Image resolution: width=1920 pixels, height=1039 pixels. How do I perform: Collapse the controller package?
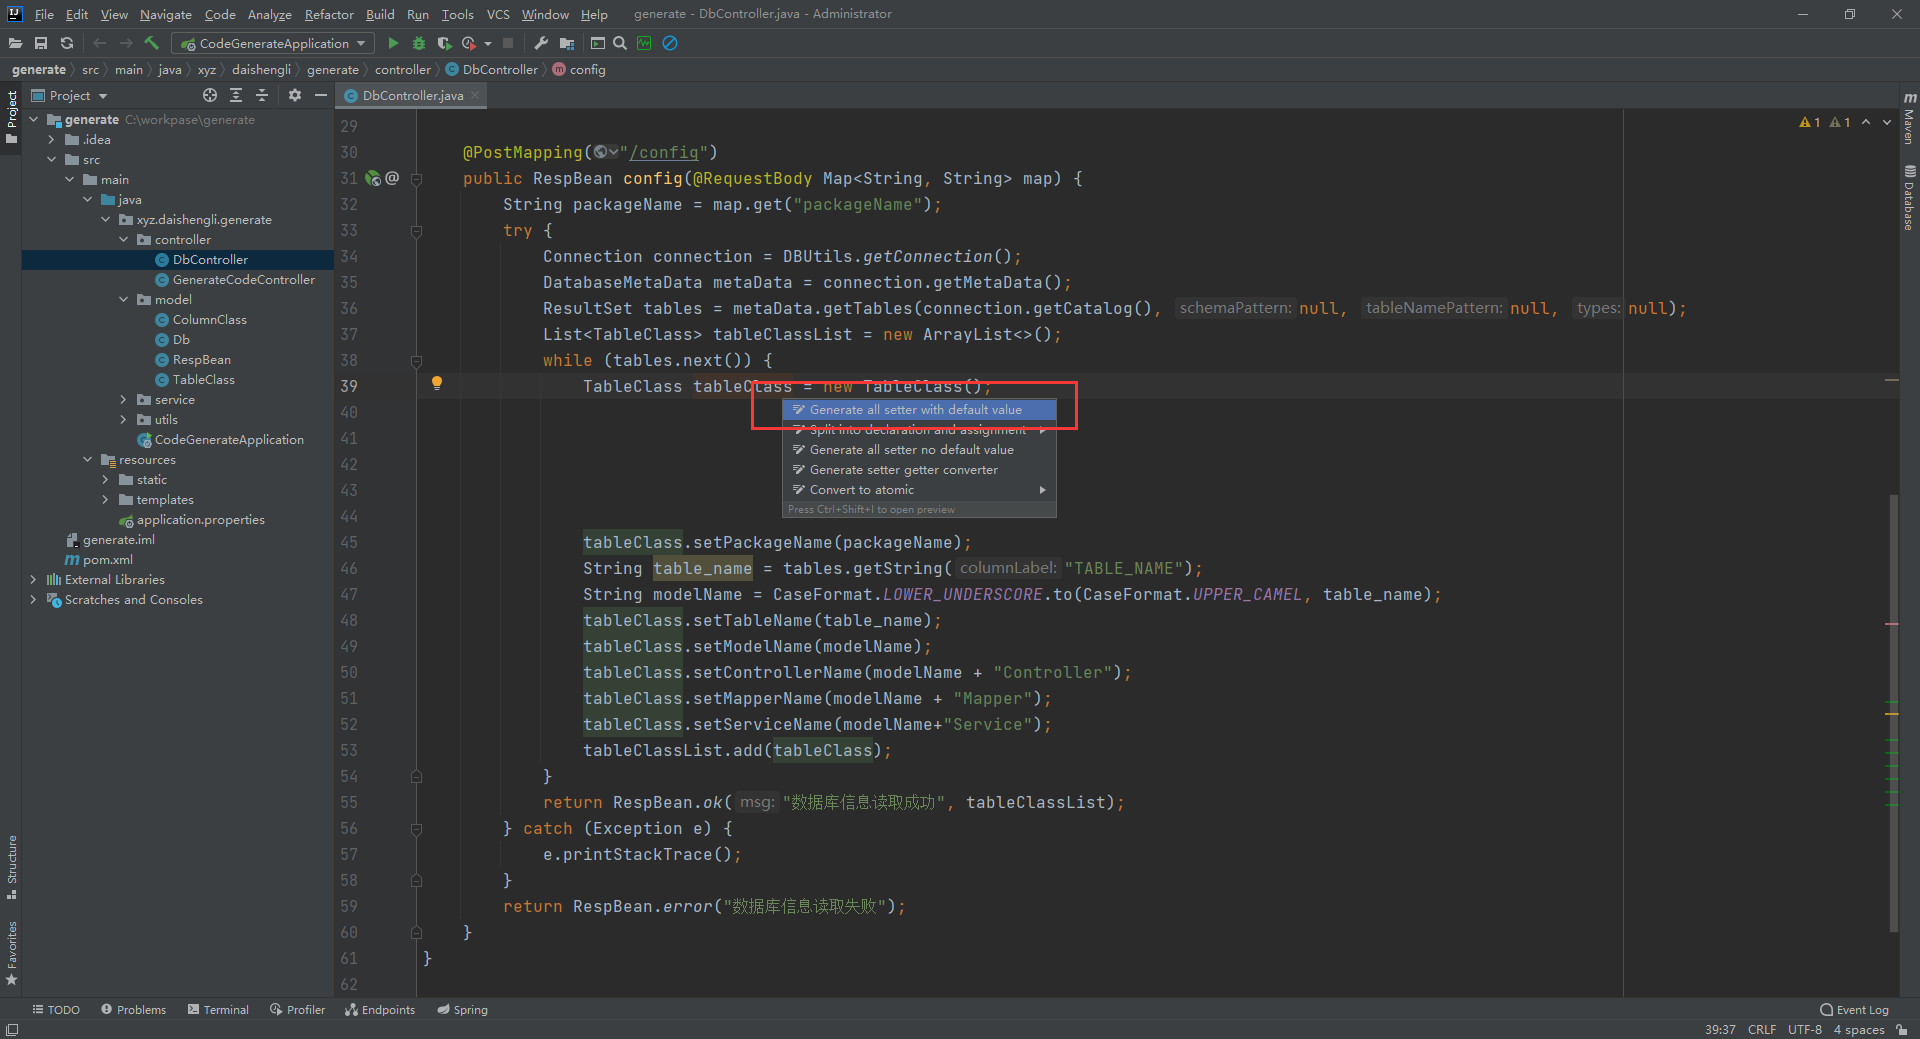[x=123, y=239]
